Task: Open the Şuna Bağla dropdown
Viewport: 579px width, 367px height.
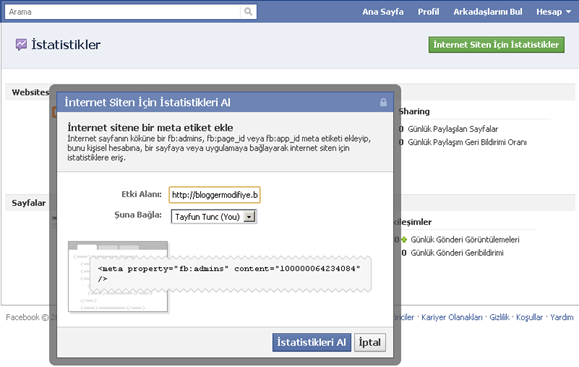Action: pos(213,217)
